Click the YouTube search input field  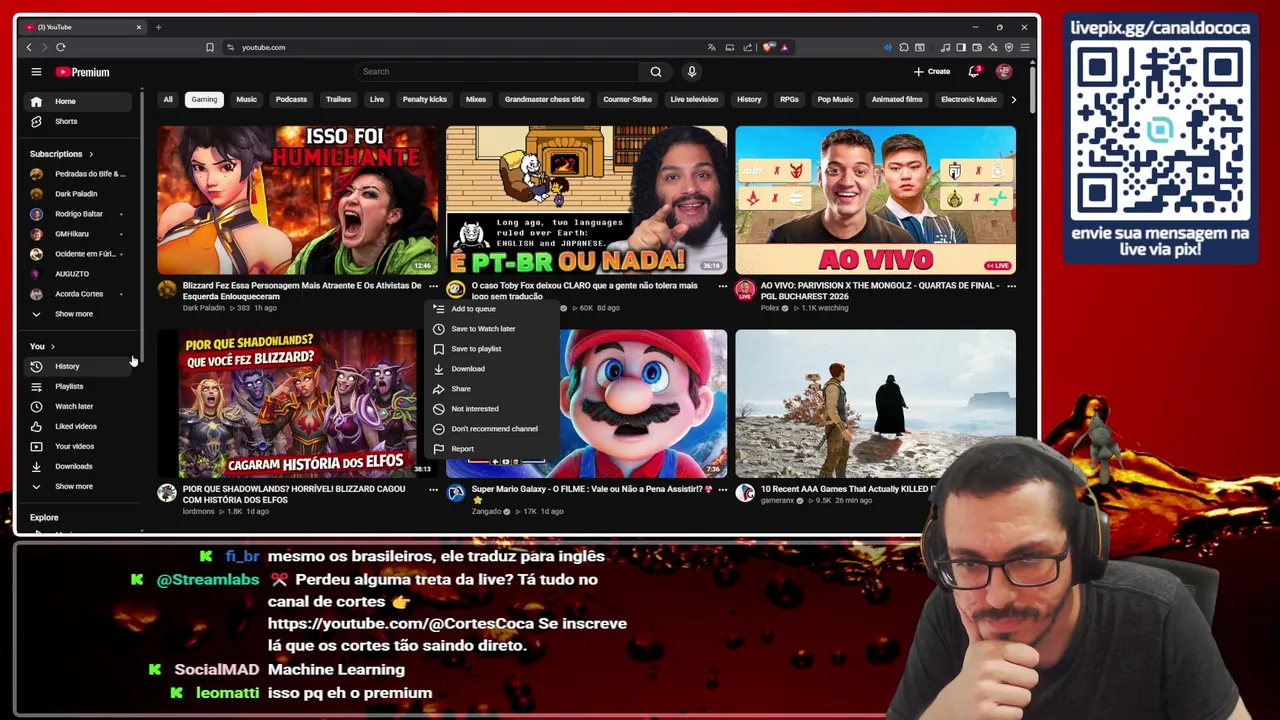pos(497,72)
